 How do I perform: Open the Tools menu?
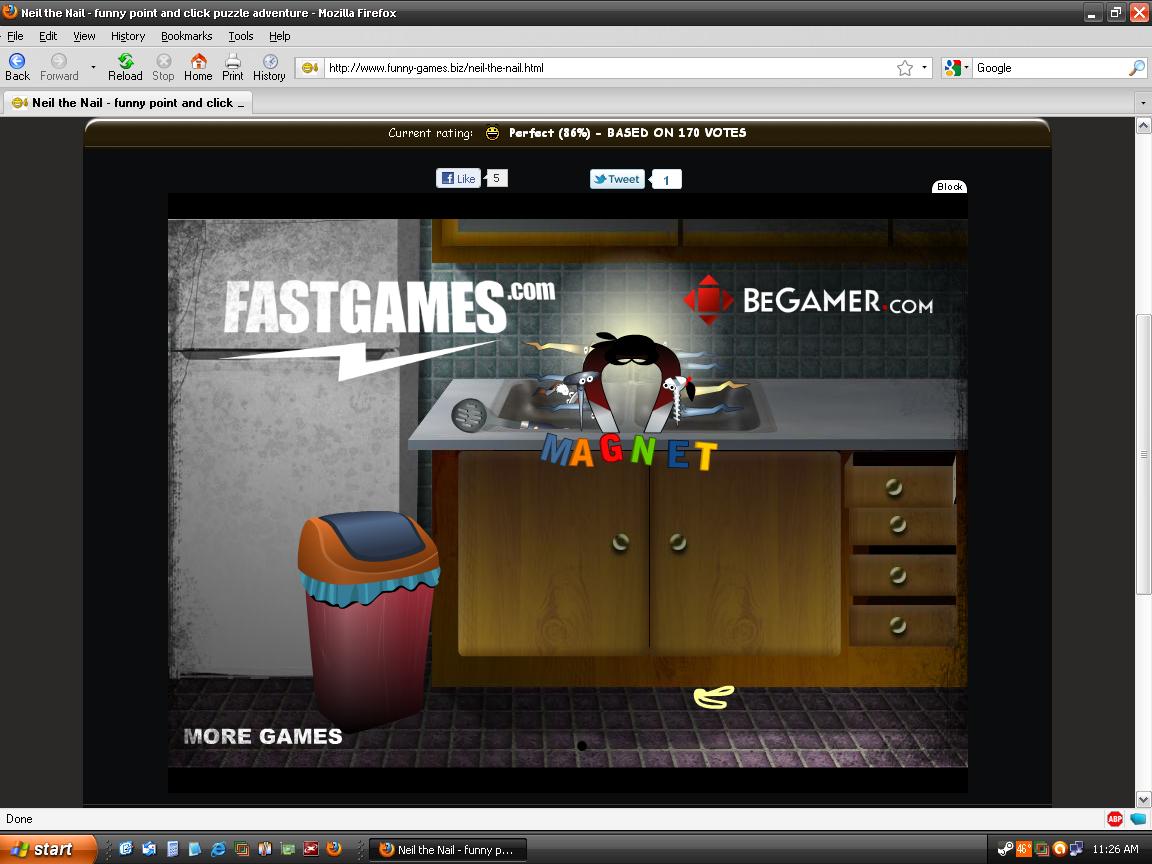(x=240, y=36)
